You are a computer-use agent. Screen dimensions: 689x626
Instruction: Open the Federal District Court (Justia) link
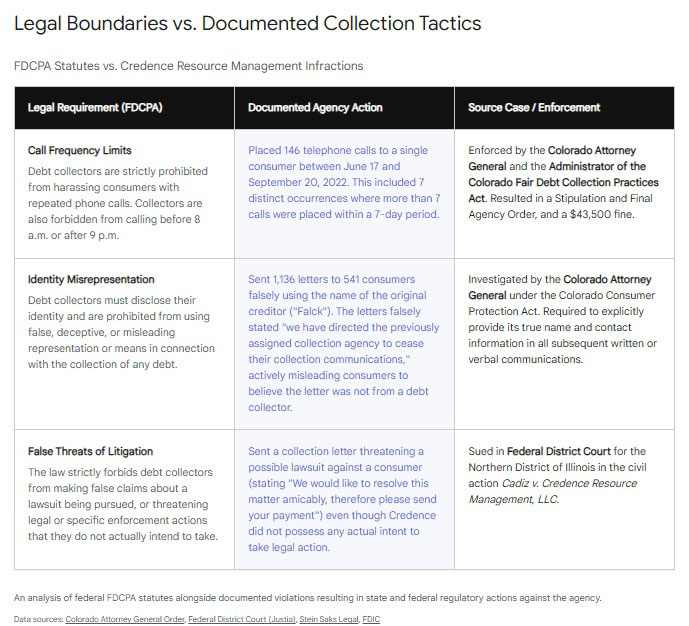pos(241,619)
